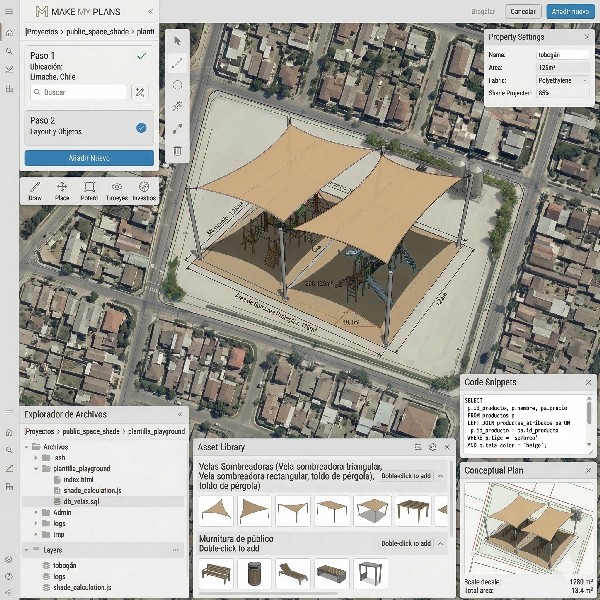The height and width of the screenshot is (600, 600).
Task: Select the Place move tool
Action: click(62, 191)
